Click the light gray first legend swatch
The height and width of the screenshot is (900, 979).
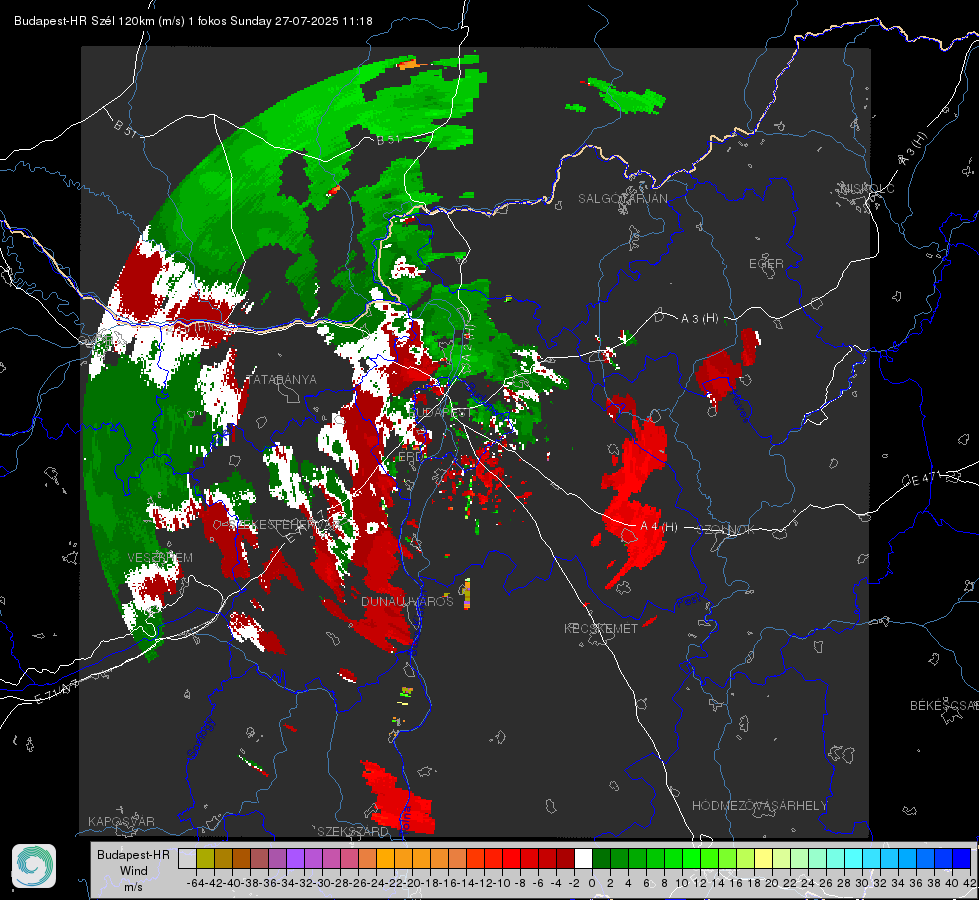click(x=187, y=859)
